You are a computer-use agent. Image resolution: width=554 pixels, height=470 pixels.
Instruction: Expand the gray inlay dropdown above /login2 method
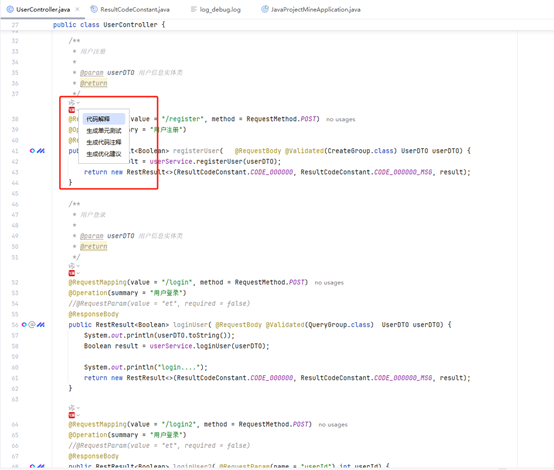[74, 408]
